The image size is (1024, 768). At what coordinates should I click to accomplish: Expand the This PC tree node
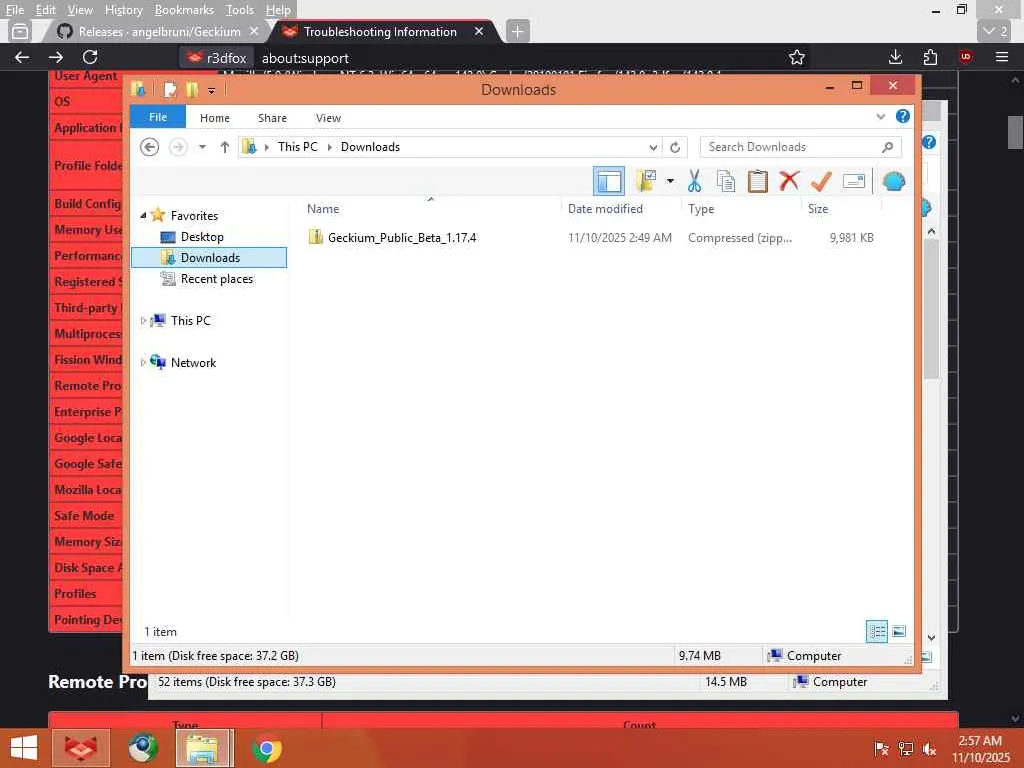click(x=143, y=321)
